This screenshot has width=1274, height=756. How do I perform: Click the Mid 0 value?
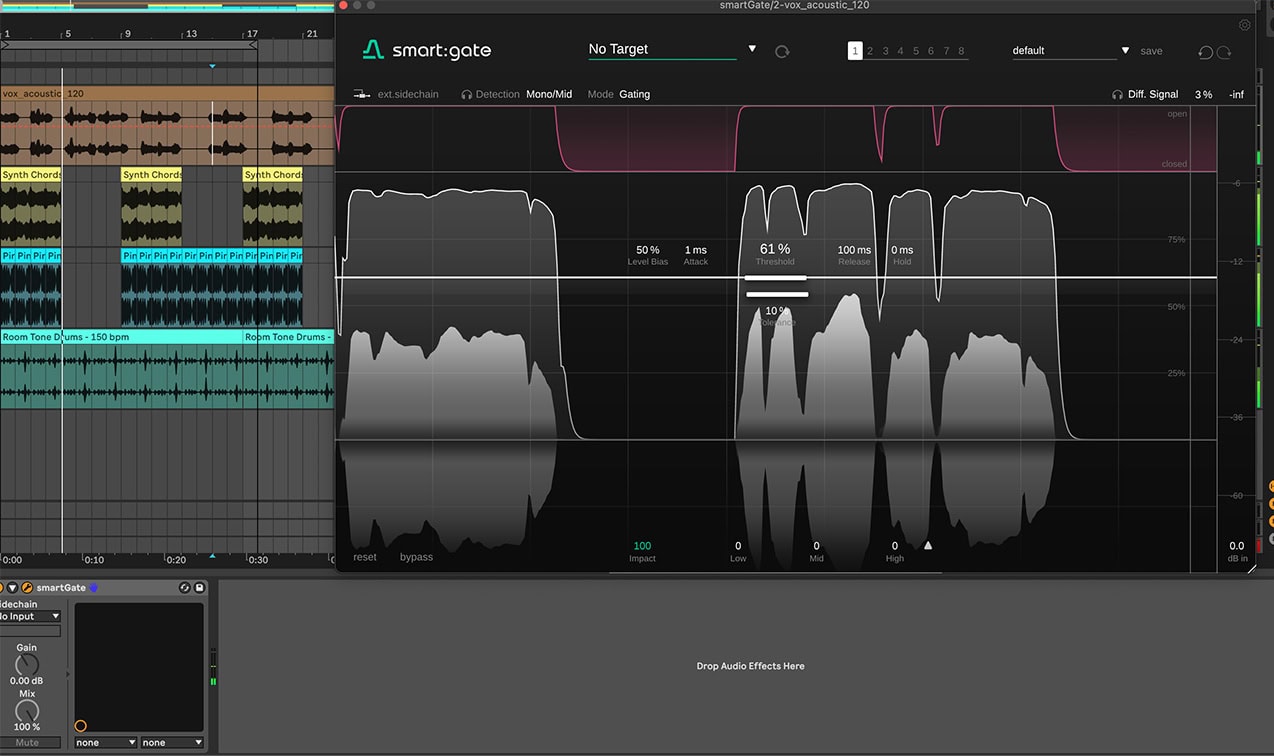coord(816,546)
